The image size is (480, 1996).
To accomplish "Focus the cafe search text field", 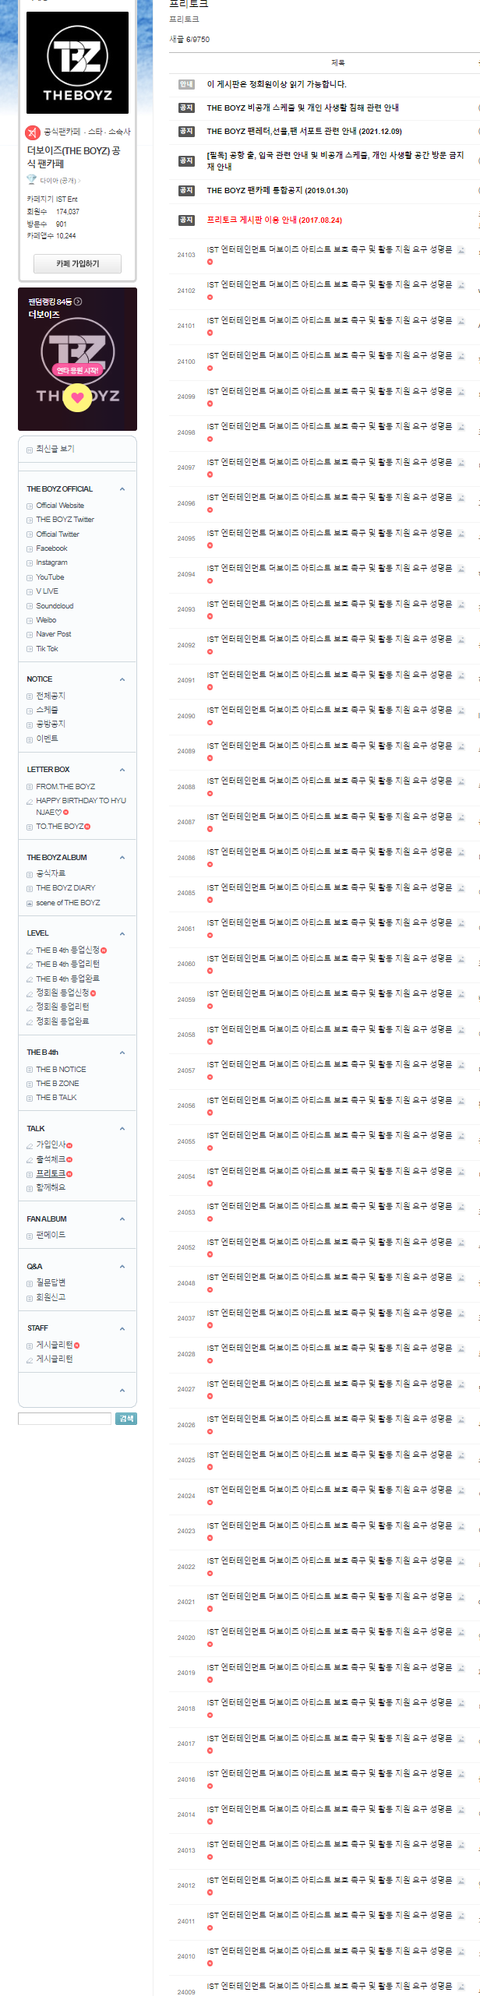I will pyautogui.click(x=65, y=1418).
